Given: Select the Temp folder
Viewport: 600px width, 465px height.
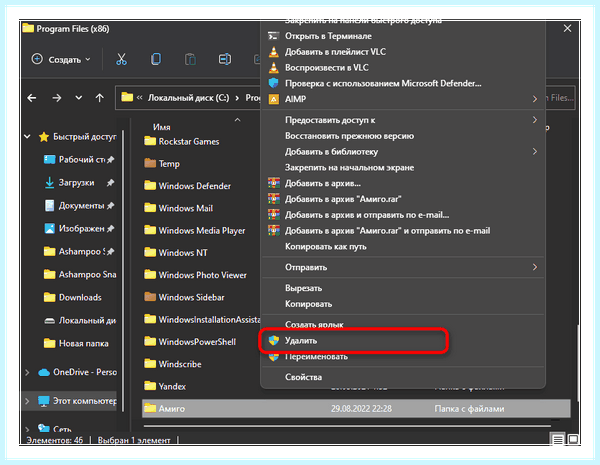Looking at the screenshot, I should pos(161,164).
